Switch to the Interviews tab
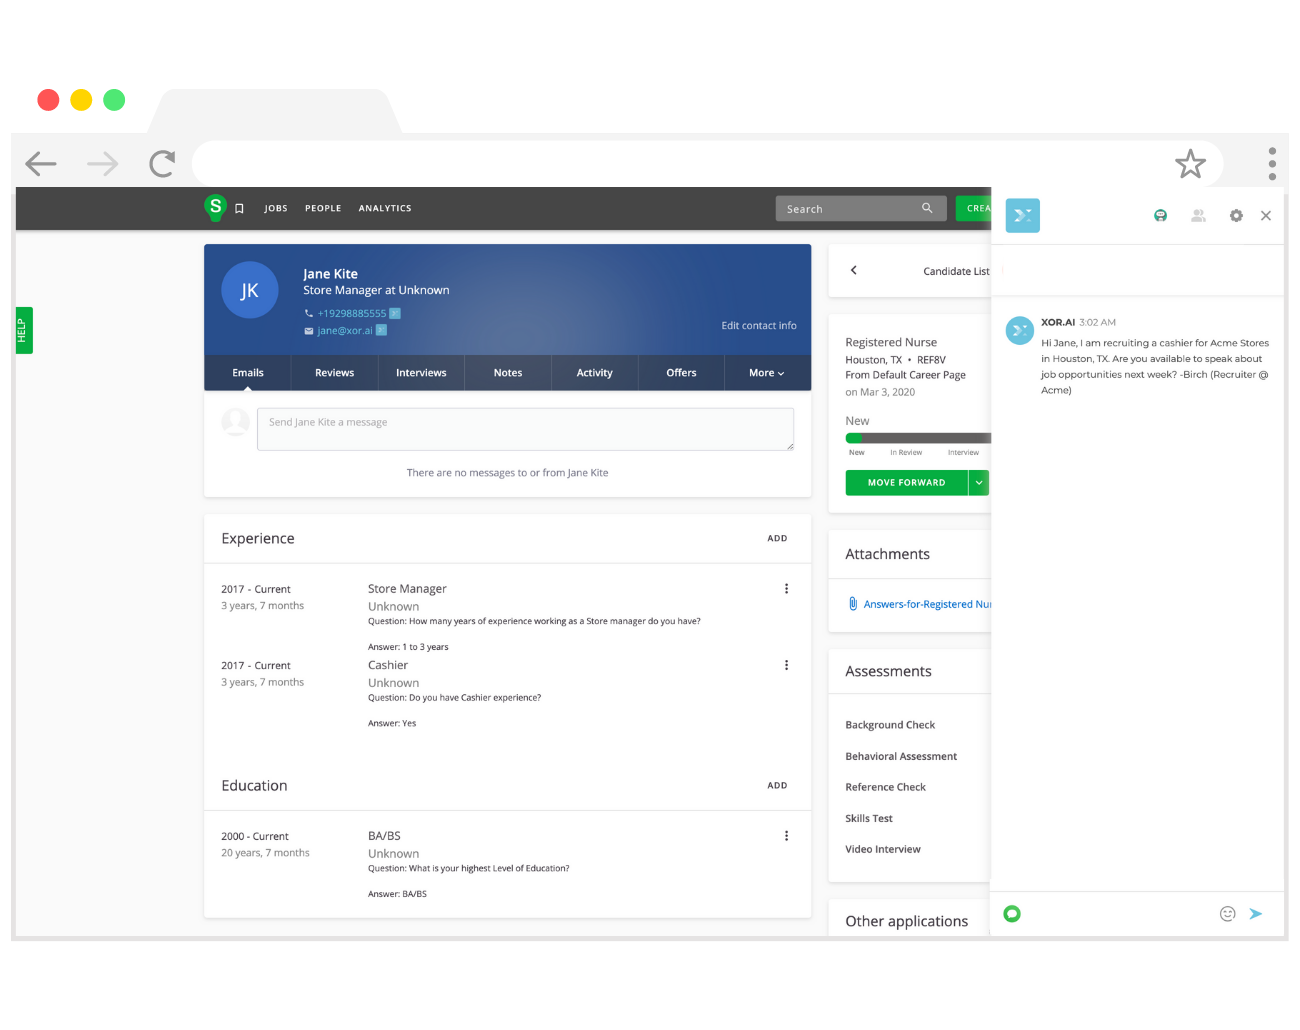This screenshot has width=1300, height=1030. point(421,373)
